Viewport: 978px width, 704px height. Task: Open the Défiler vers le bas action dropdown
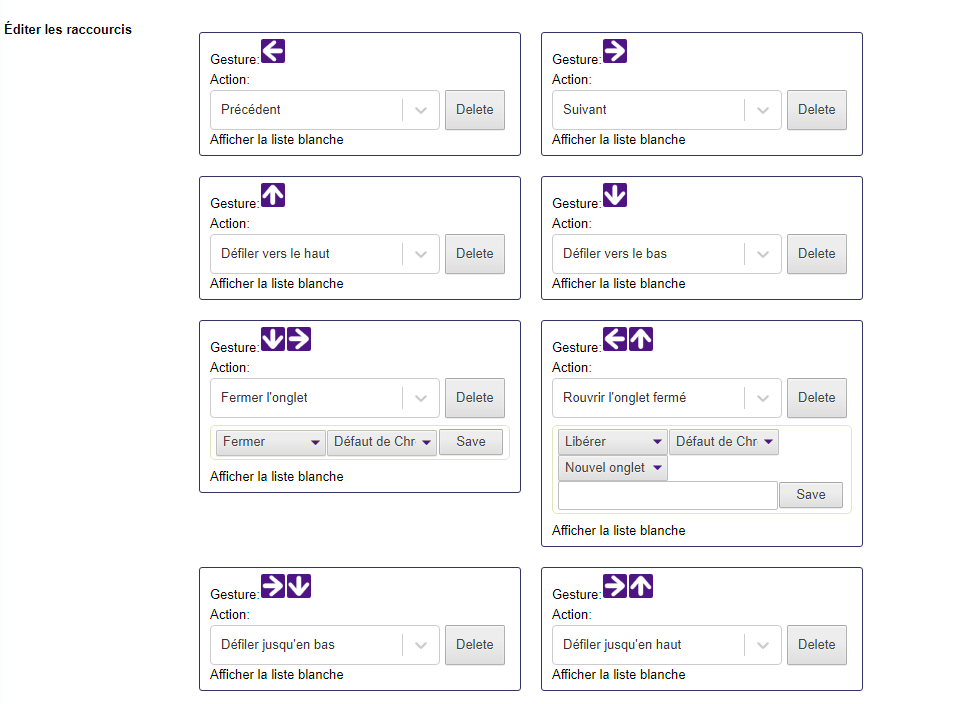(x=667, y=254)
